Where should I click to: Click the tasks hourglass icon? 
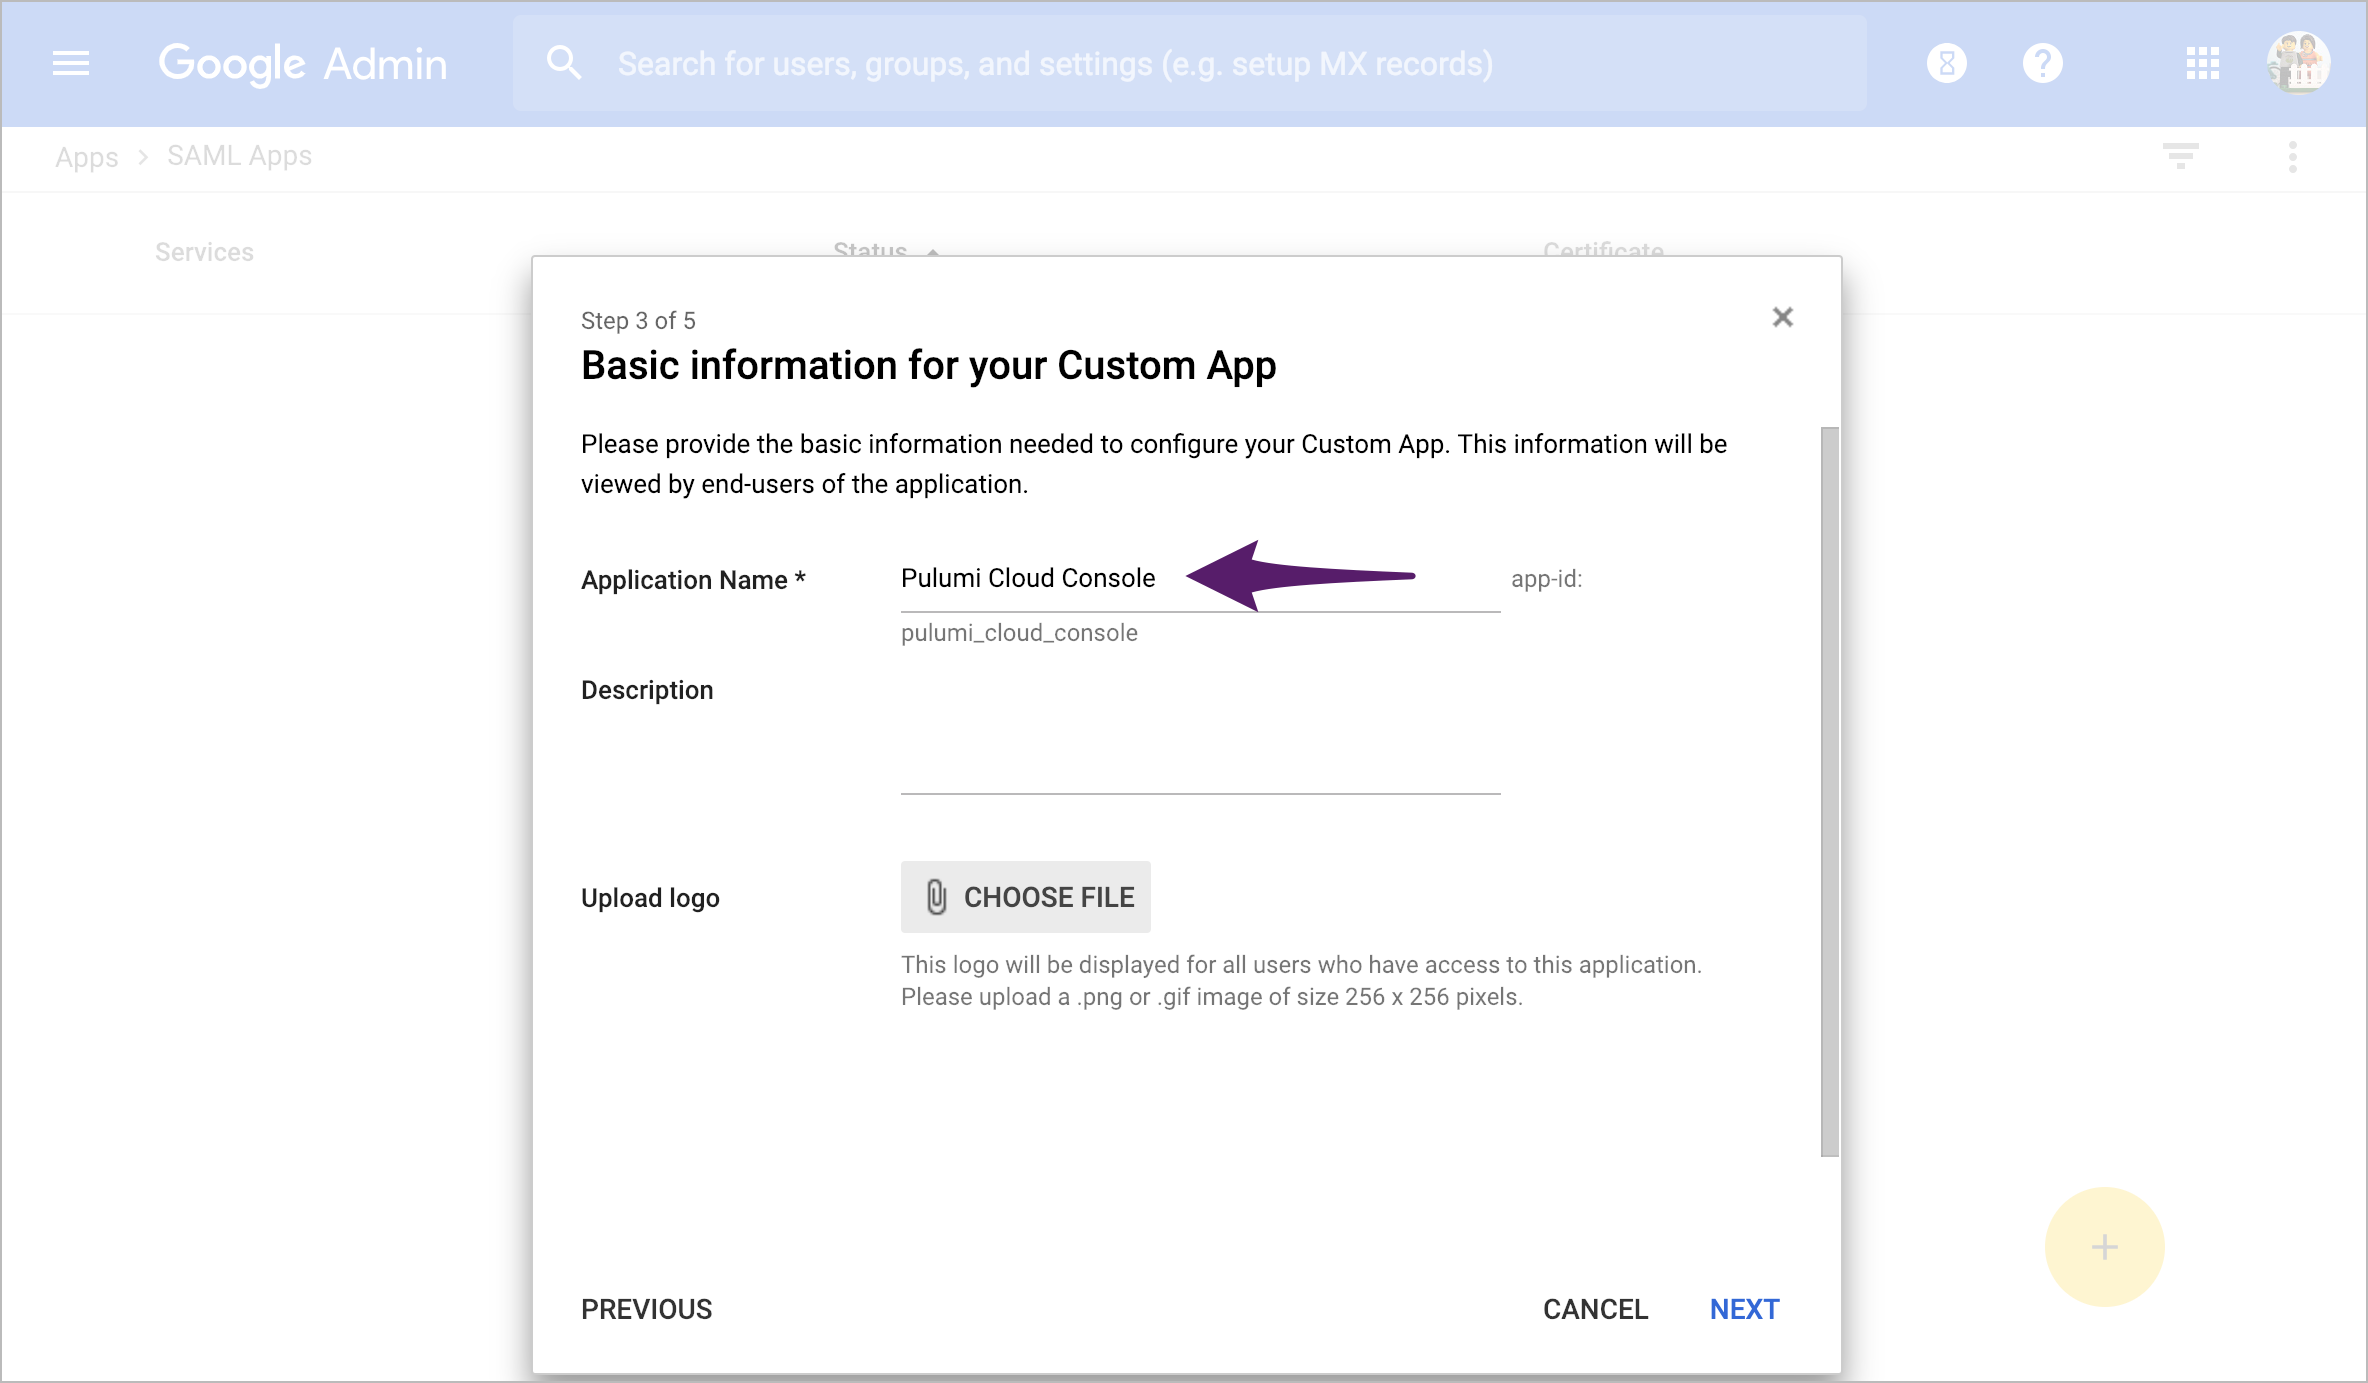pos(1945,63)
